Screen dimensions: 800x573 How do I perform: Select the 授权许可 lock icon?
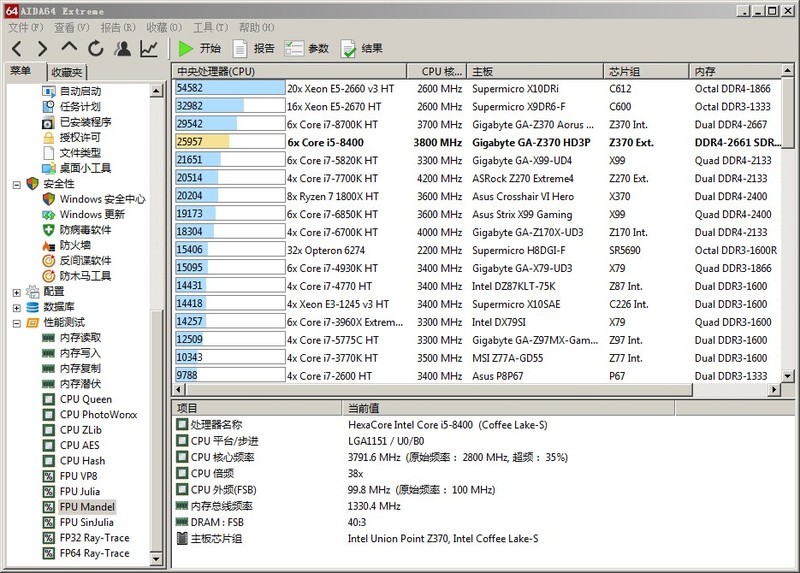point(48,138)
